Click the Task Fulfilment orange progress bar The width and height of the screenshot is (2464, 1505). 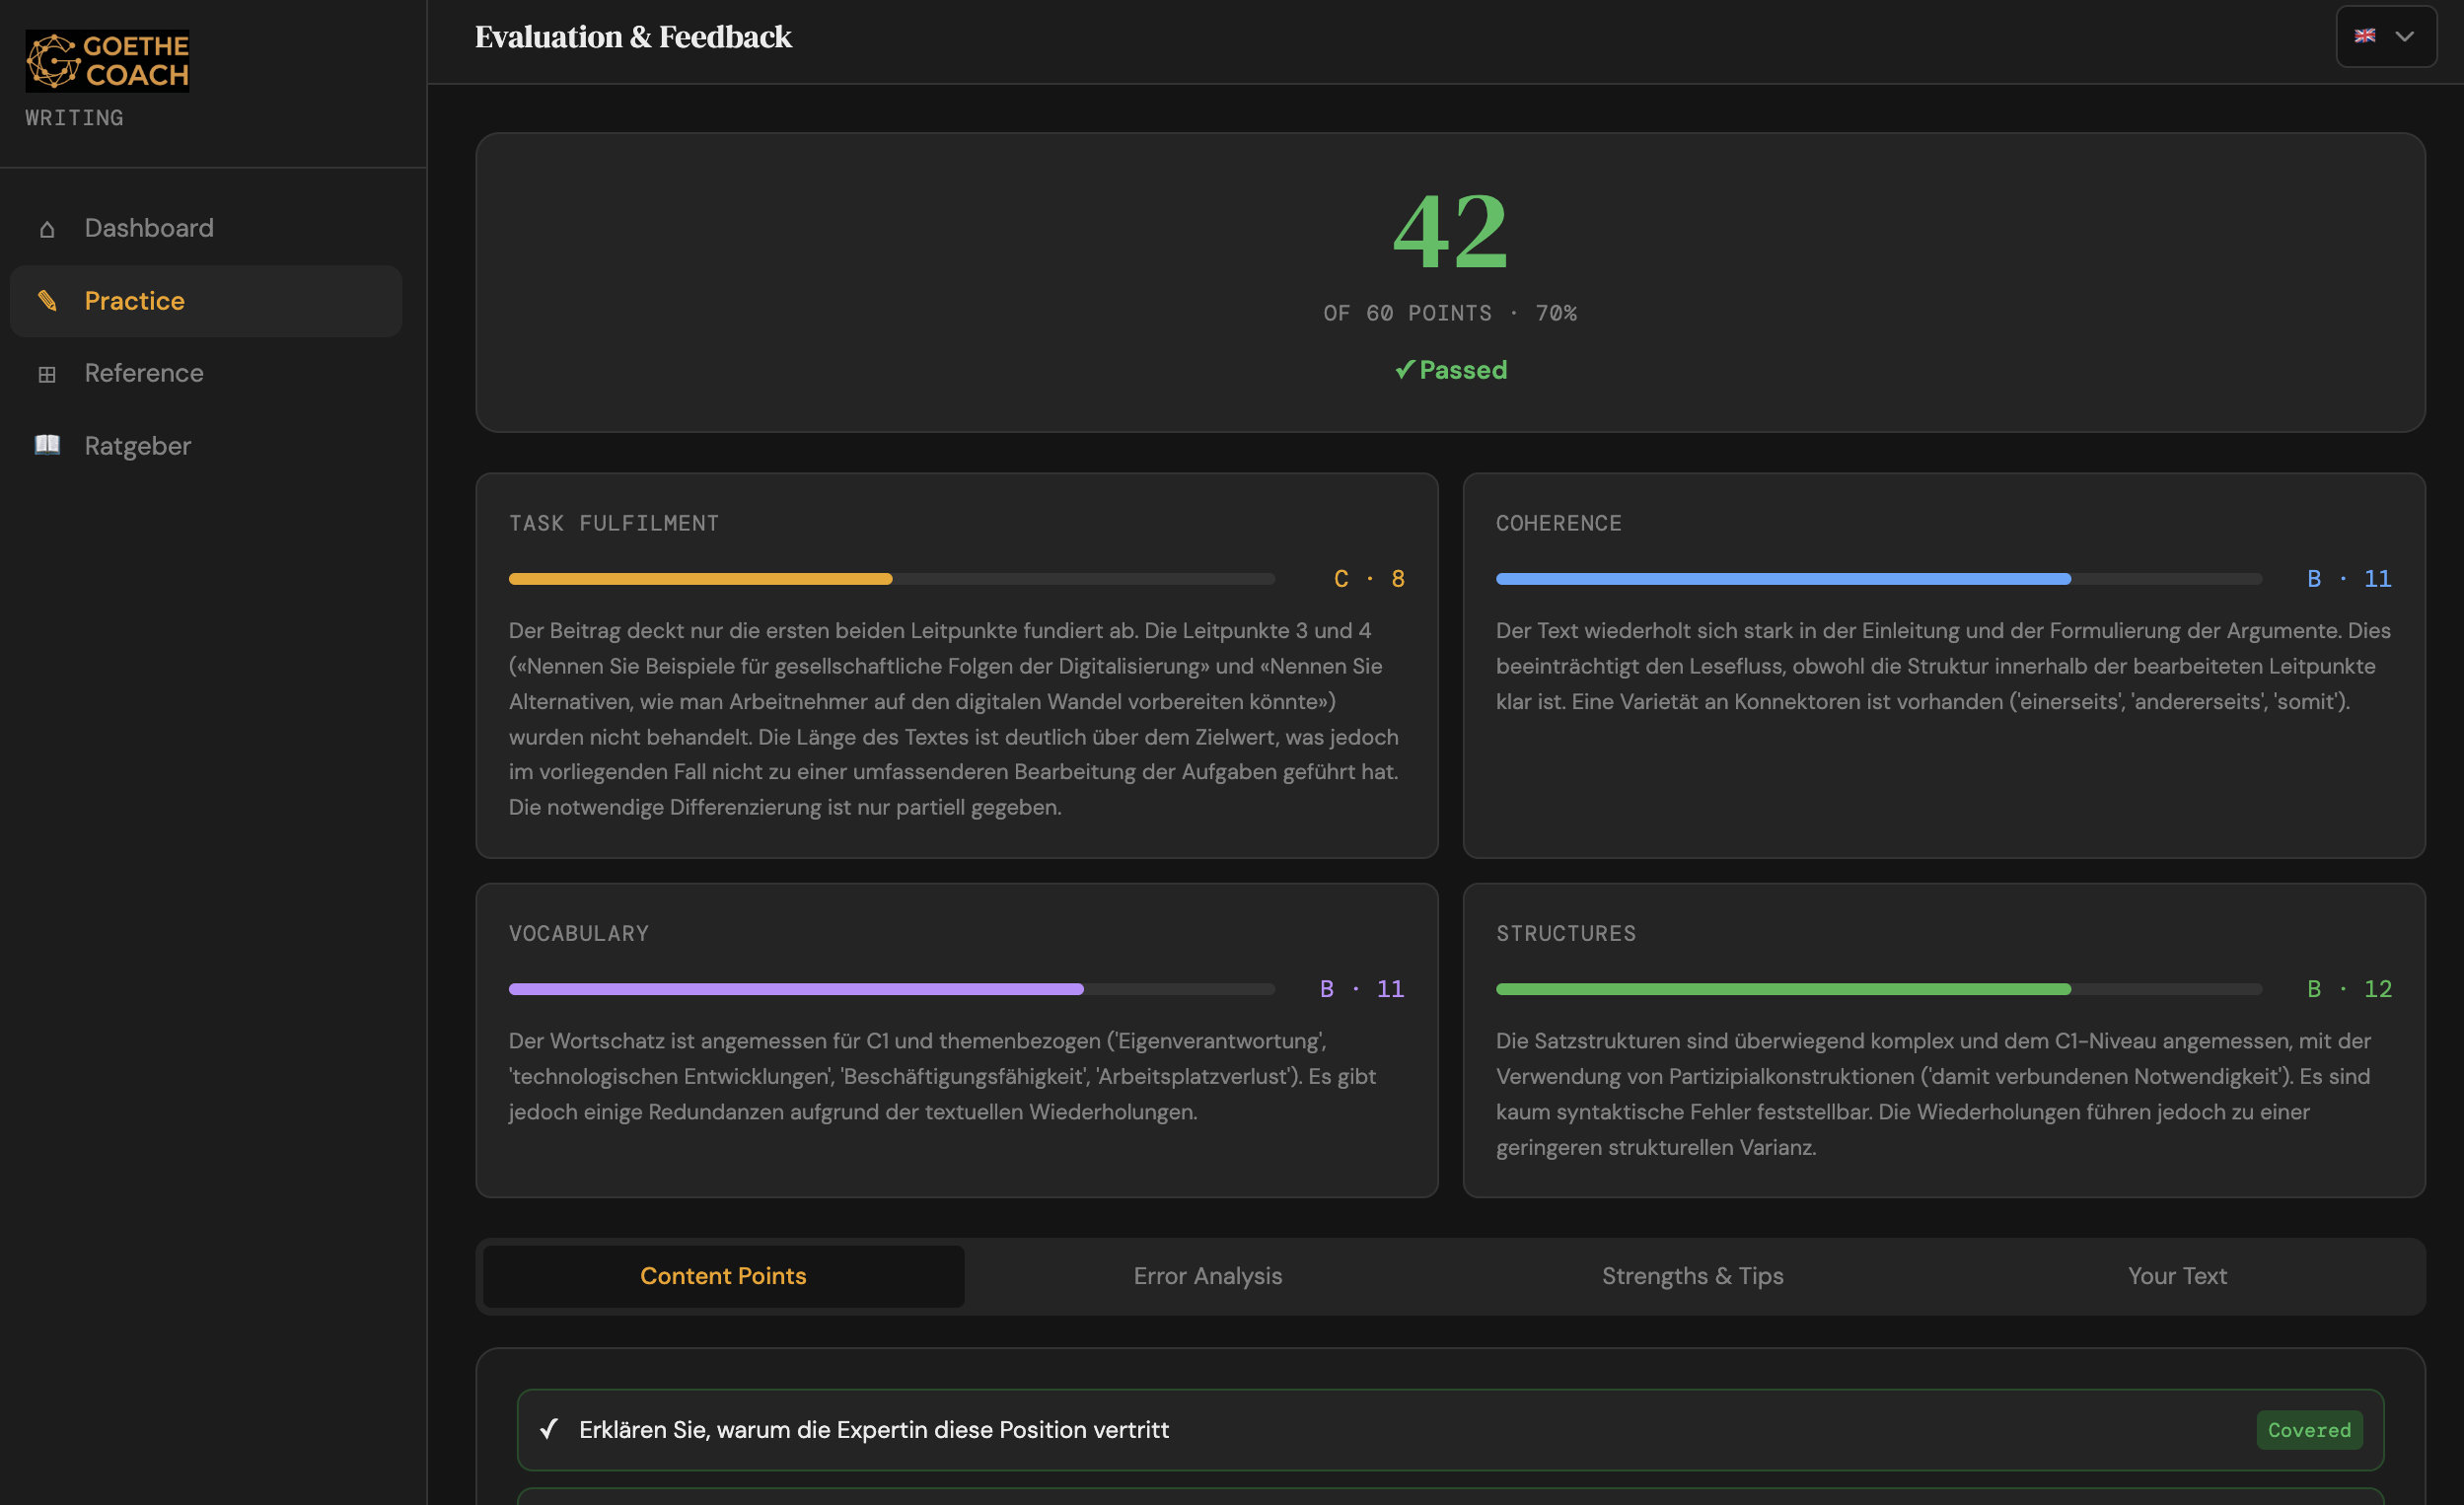point(700,579)
